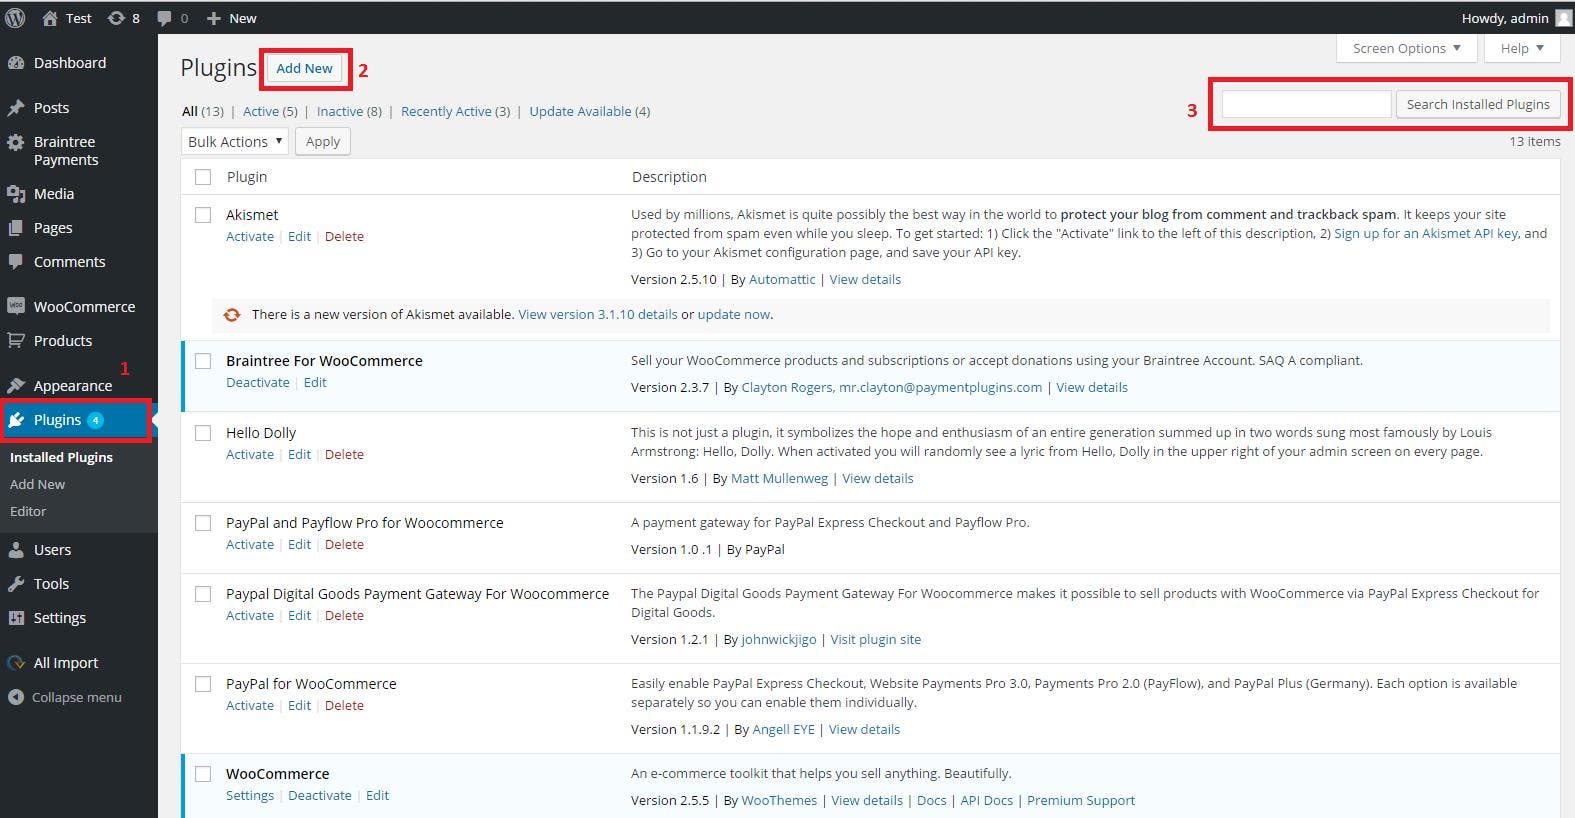Click the Products cart icon in sidebar
Viewport: 1575px width, 818px height.
click(x=16, y=341)
